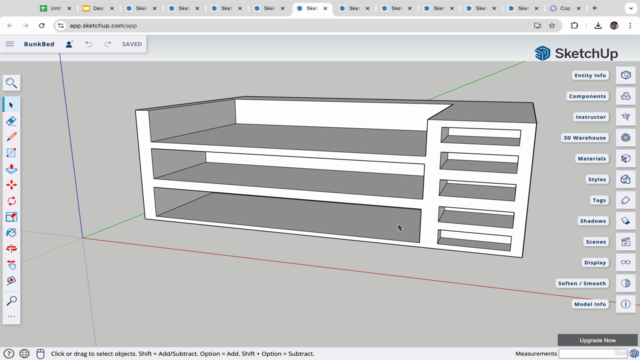The width and height of the screenshot is (640, 360).
Task: Select the Rectangle shape tool
Action: (x=11, y=153)
